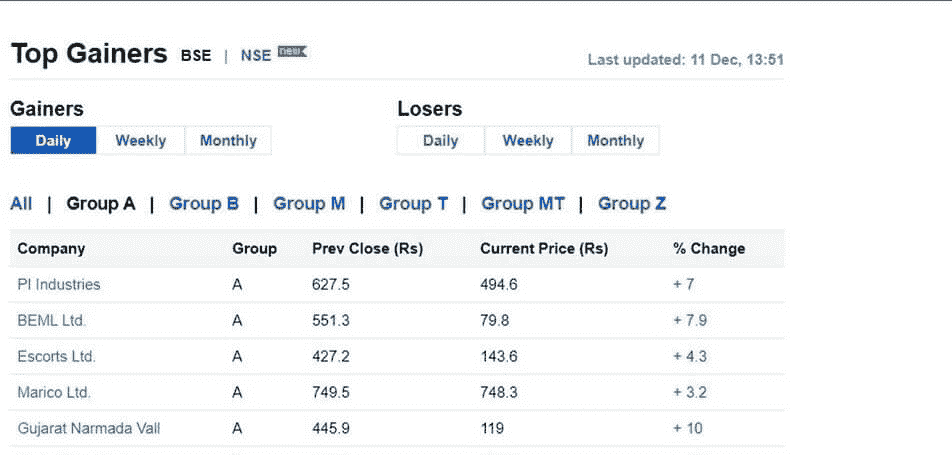952x455 pixels.
Task: Filter by All groups
Action: pos(21,204)
